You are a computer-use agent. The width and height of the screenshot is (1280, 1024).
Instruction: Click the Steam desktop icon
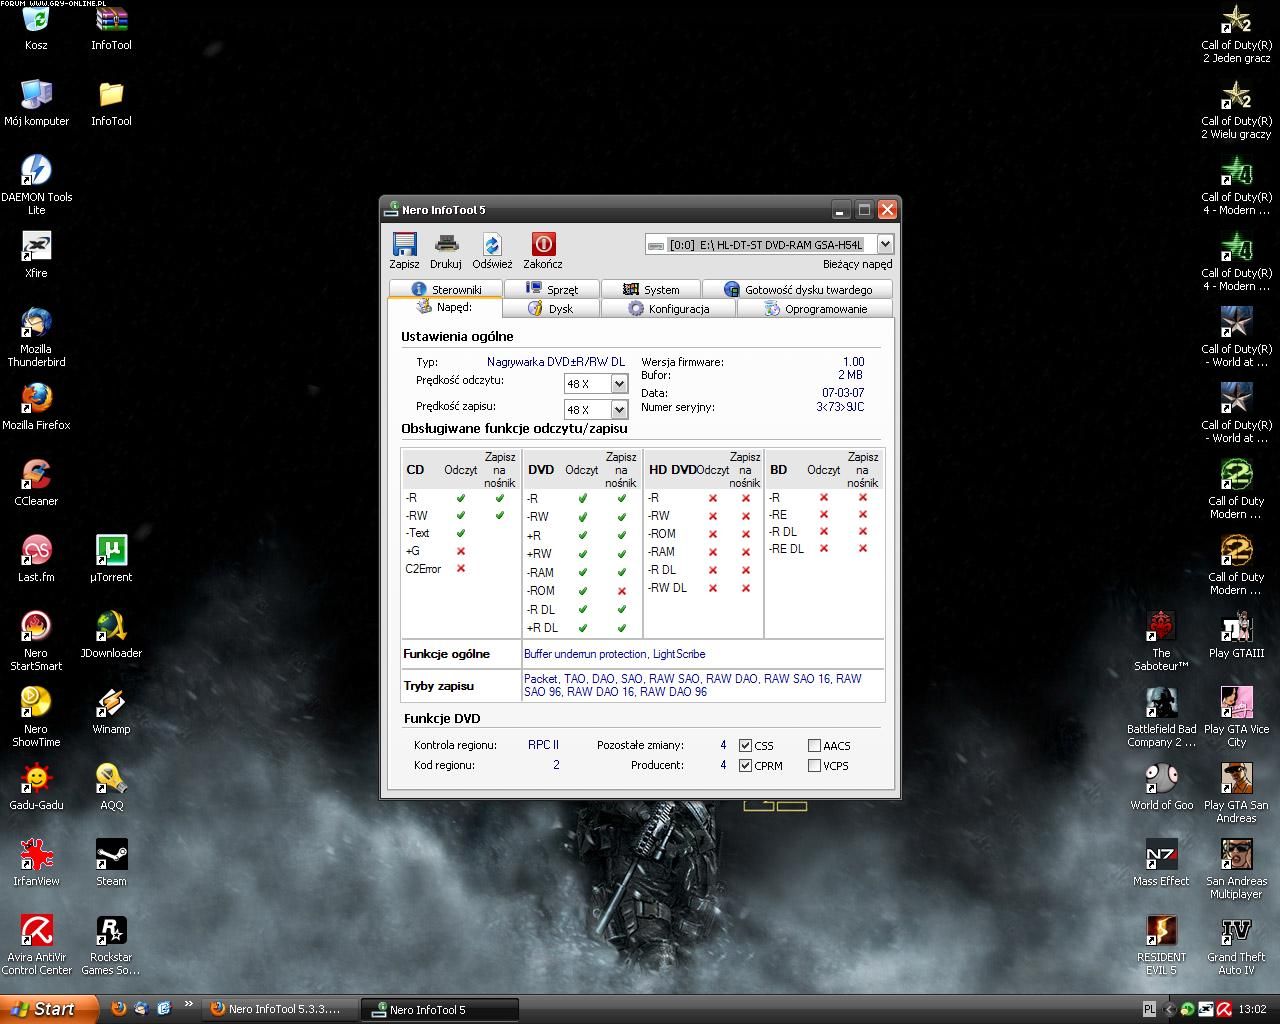tap(111, 855)
